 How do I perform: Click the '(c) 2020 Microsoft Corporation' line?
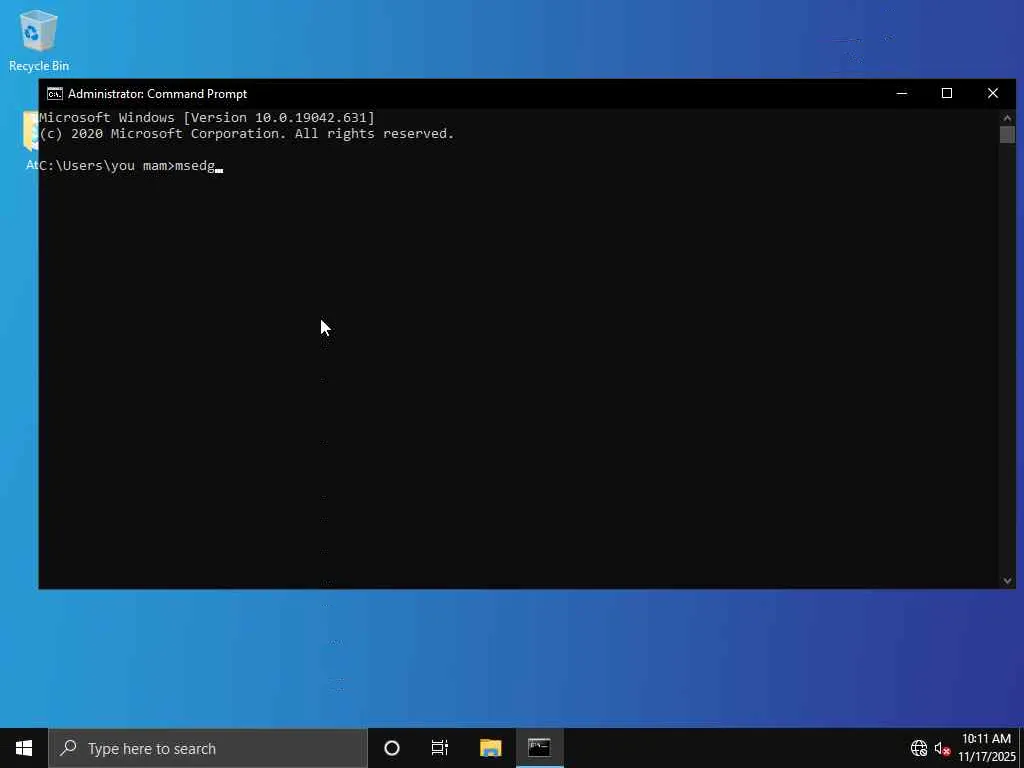click(x=247, y=134)
